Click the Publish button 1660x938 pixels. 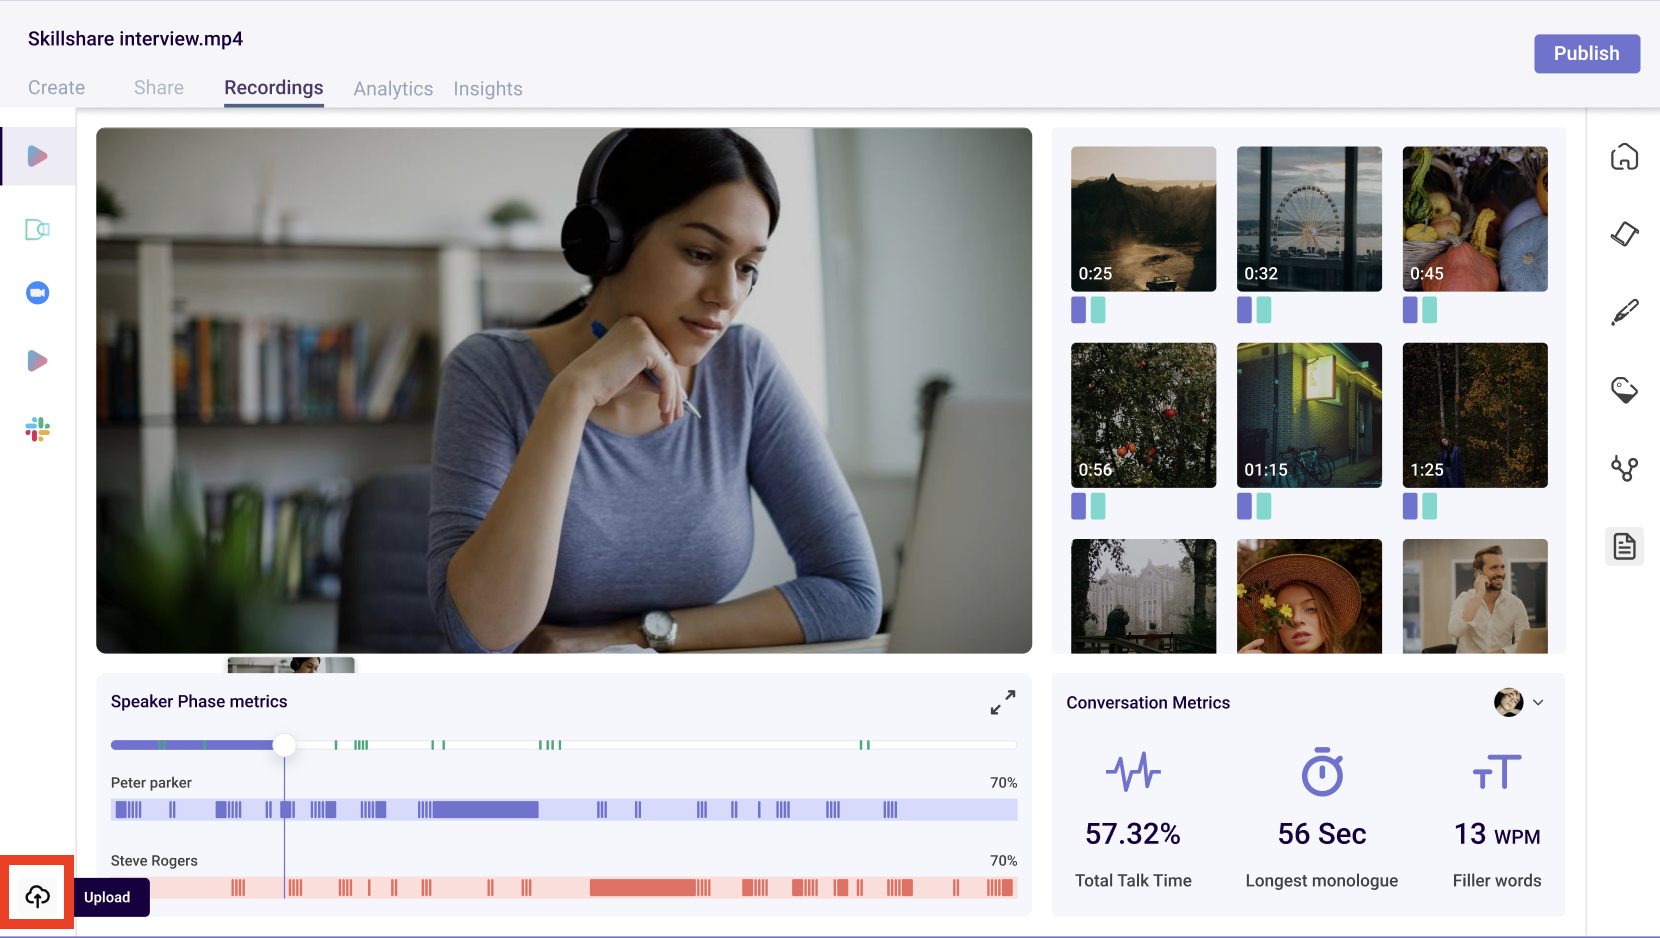point(1587,53)
